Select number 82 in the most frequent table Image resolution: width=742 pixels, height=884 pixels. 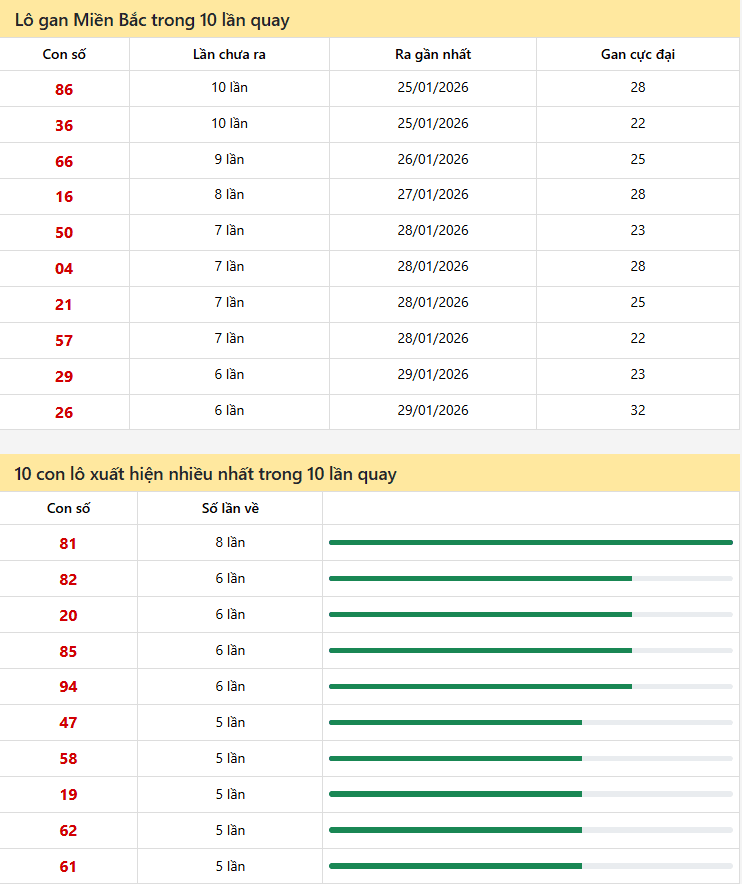68,580
